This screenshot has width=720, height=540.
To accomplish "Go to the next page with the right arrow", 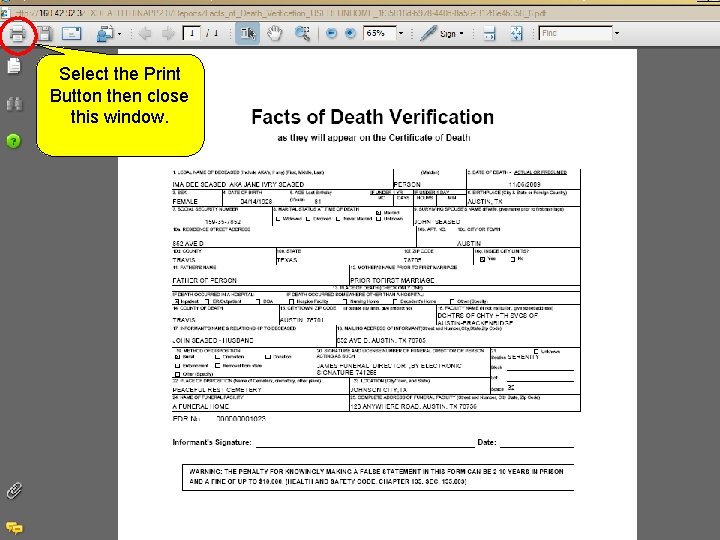I will point(168,34).
